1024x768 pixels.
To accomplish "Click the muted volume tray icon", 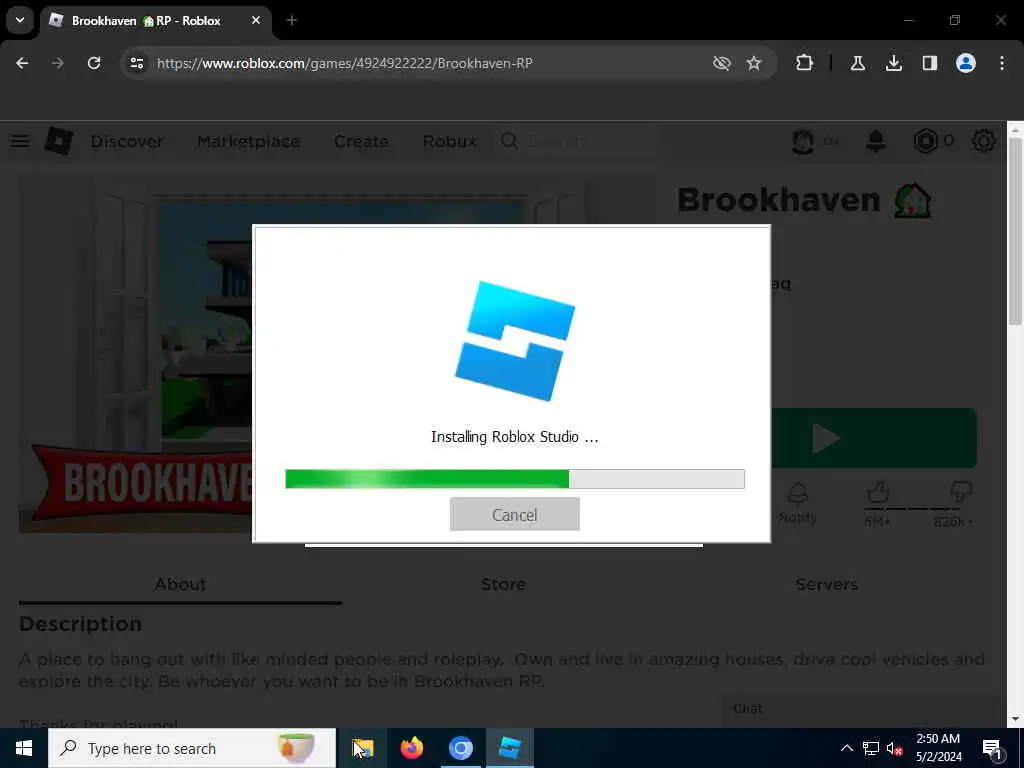I will pyautogui.click(x=894, y=748).
